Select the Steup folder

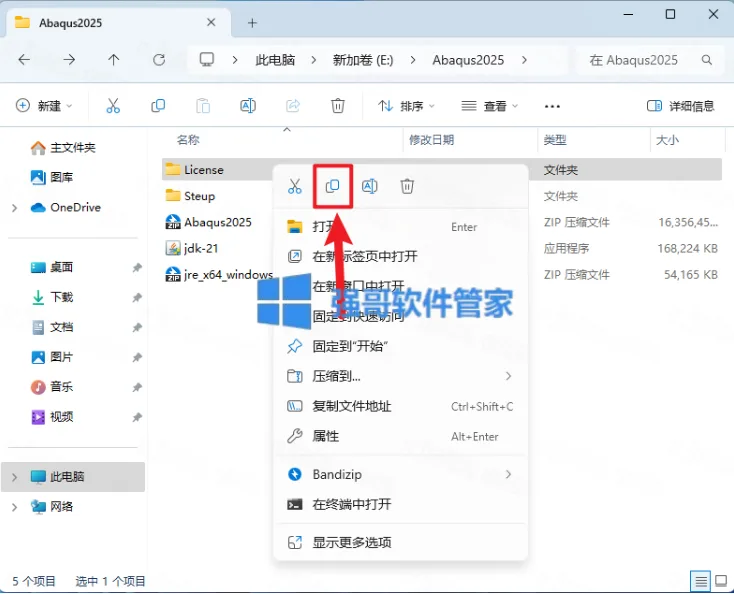[191, 196]
